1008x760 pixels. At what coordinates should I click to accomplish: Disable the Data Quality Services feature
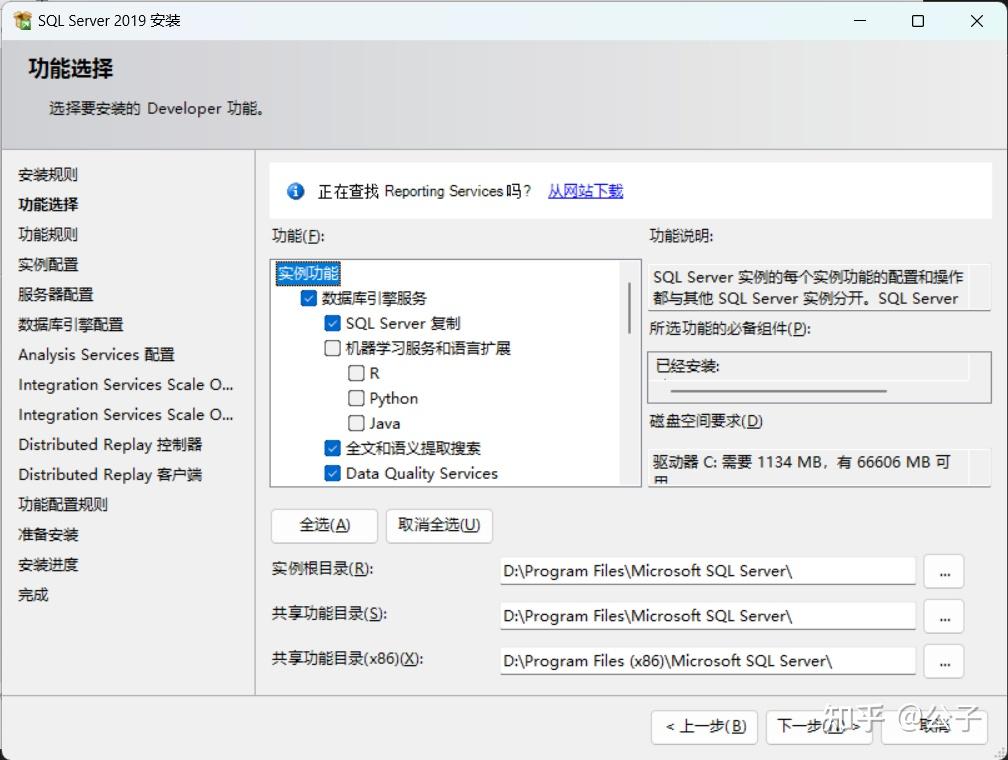(331, 473)
